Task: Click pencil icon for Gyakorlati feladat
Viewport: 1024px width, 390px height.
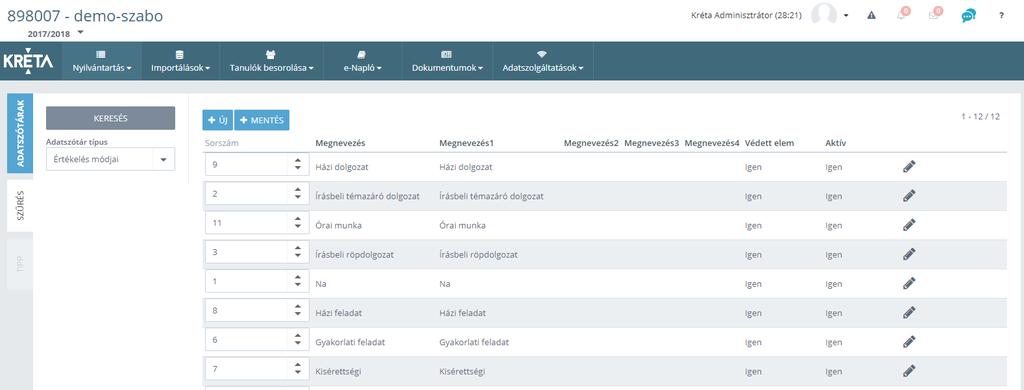Action: (x=909, y=342)
